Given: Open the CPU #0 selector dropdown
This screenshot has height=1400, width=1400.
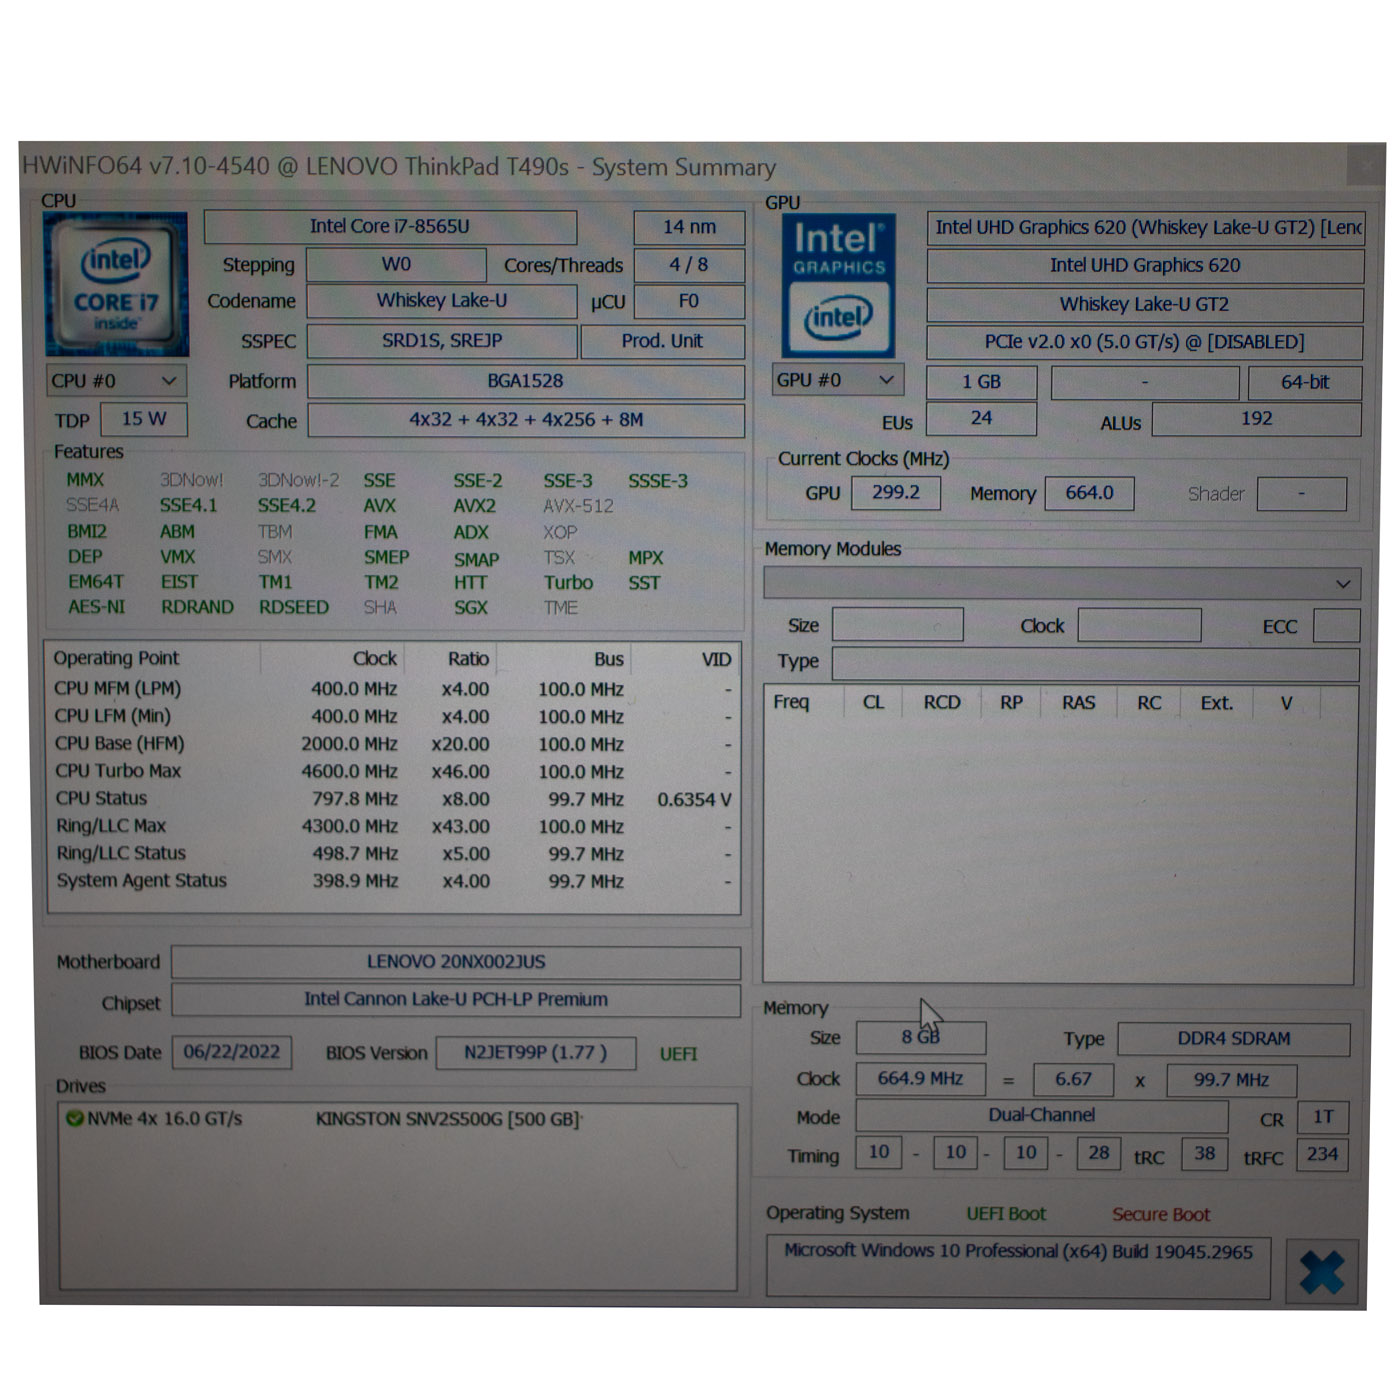Looking at the screenshot, I should pyautogui.click(x=115, y=381).
